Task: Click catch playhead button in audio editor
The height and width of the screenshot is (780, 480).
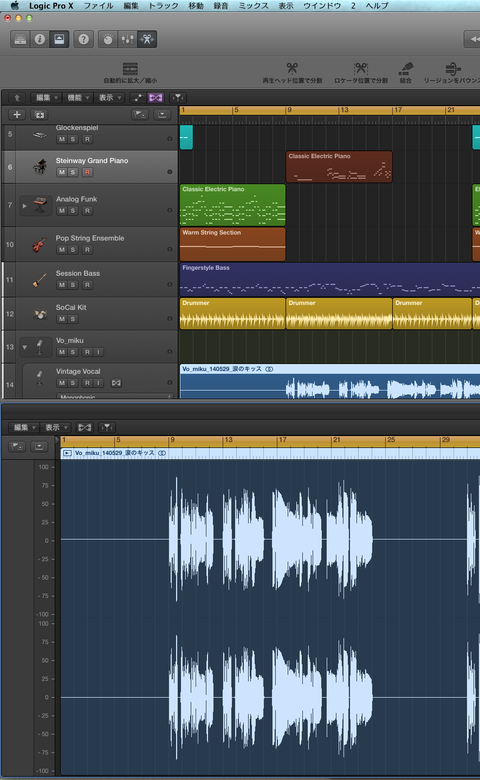Action: coord(107,427)
